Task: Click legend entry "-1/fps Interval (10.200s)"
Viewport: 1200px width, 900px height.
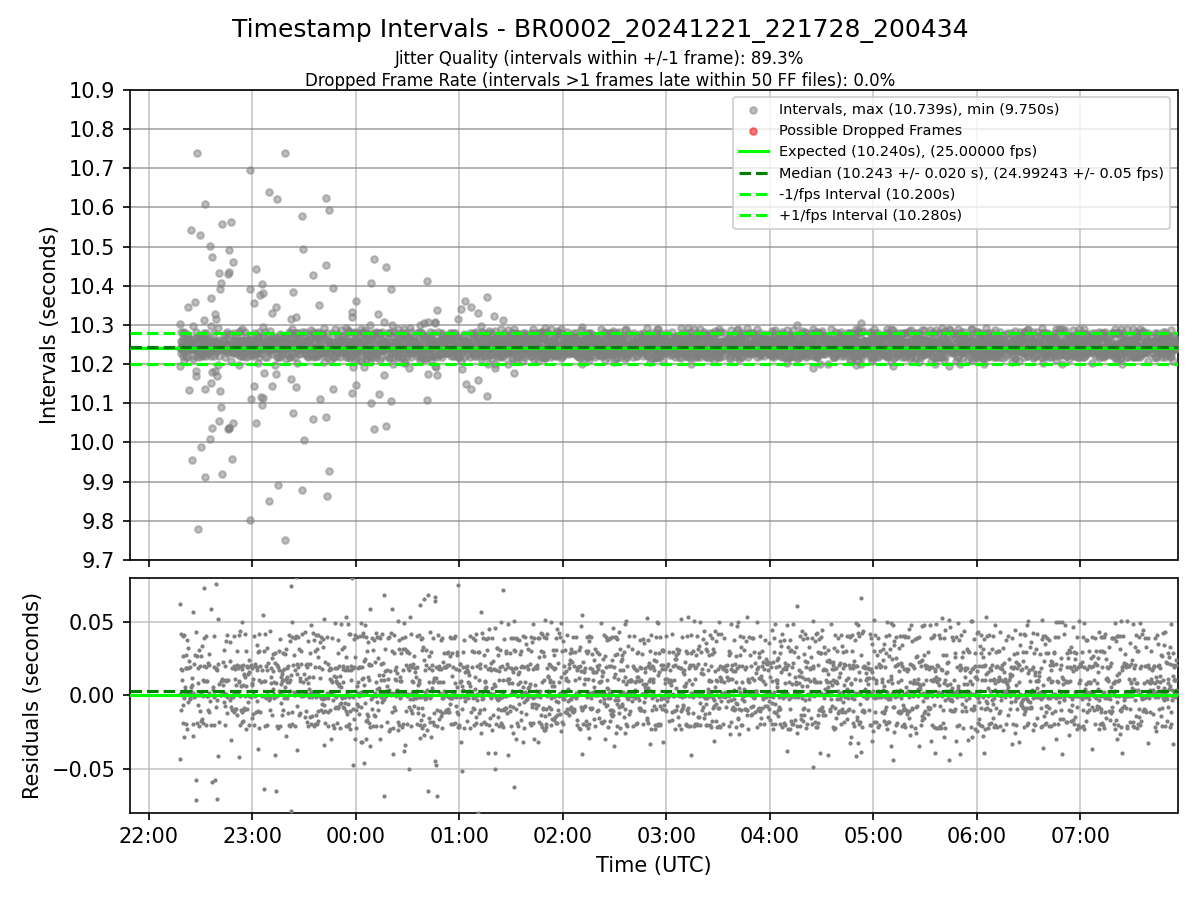Action: coord(867,193)
